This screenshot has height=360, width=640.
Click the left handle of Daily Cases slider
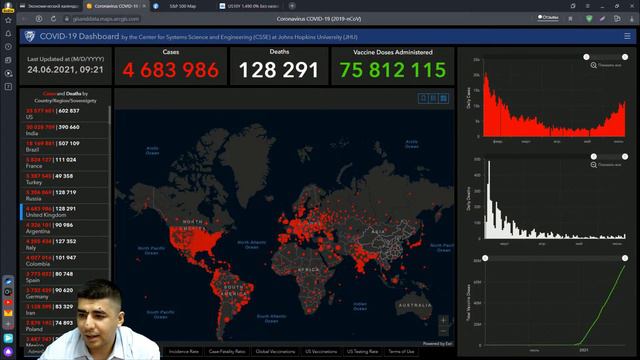point(586,57)
